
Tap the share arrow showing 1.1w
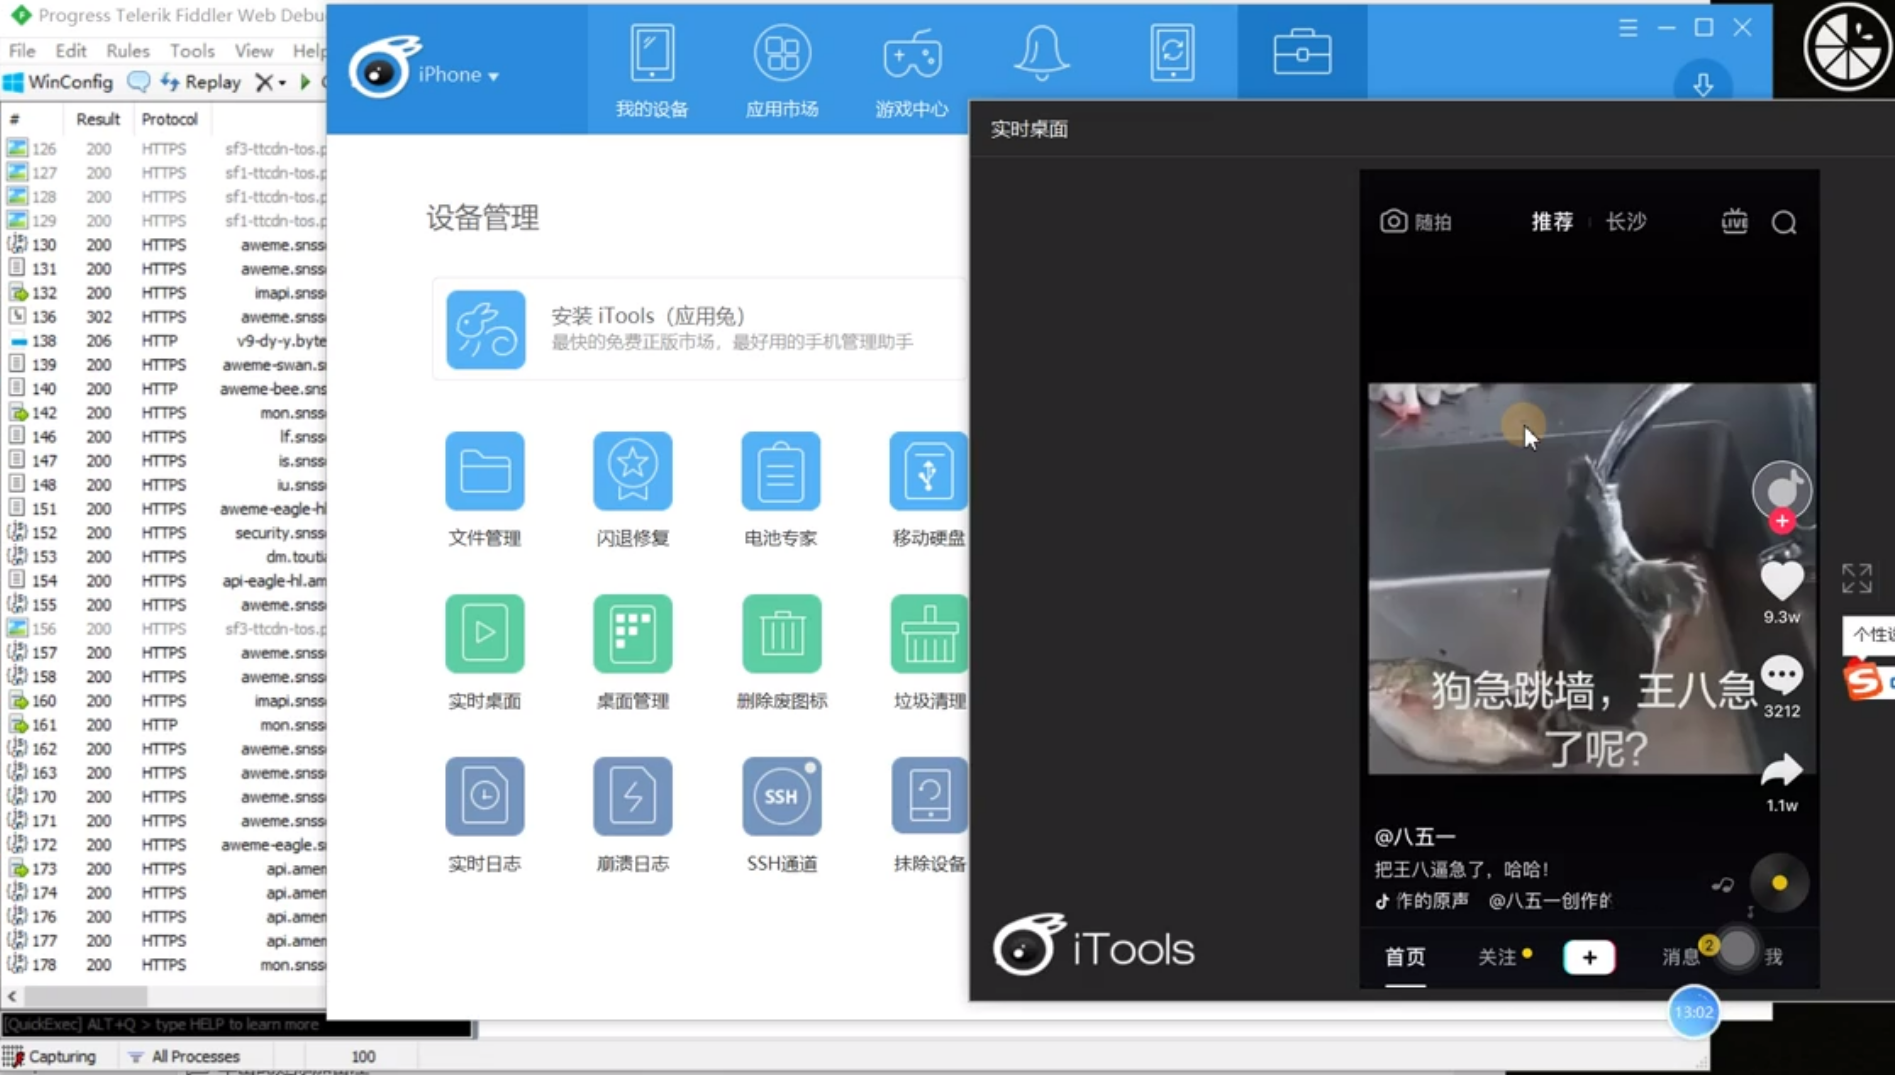pos(1782,770)
